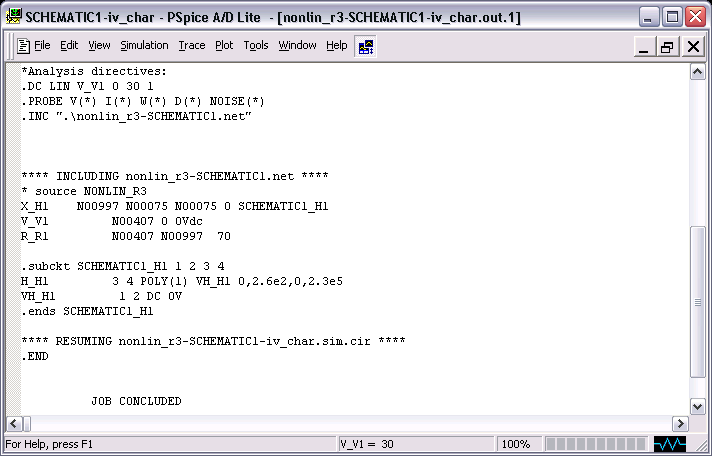Screen dimensions: 712x456
Task: Click the '.ends SCHEMATIC1_H1' line
Action: (87, 312)
